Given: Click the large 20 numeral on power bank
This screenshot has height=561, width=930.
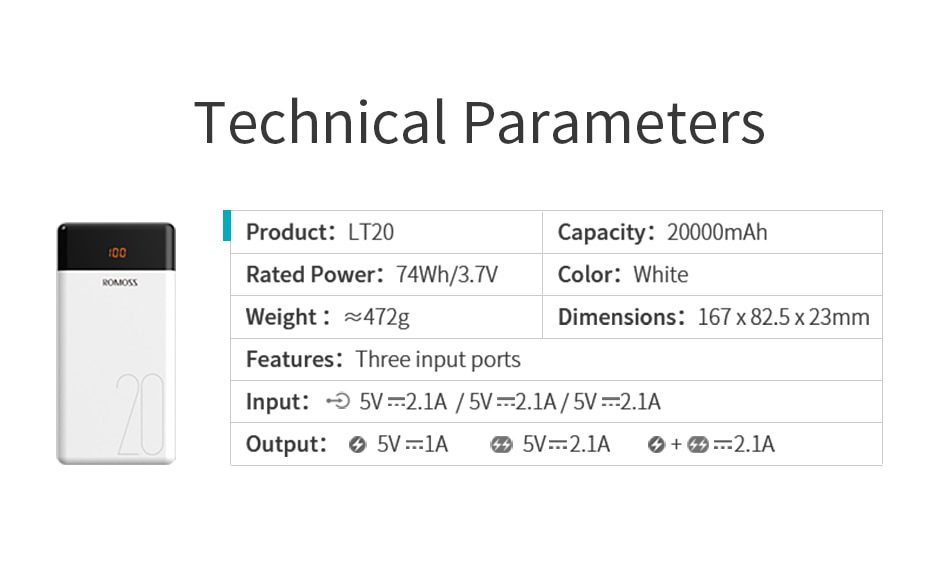Looking at the screenshot, I should pyautogui.click(x=140, y=415).
